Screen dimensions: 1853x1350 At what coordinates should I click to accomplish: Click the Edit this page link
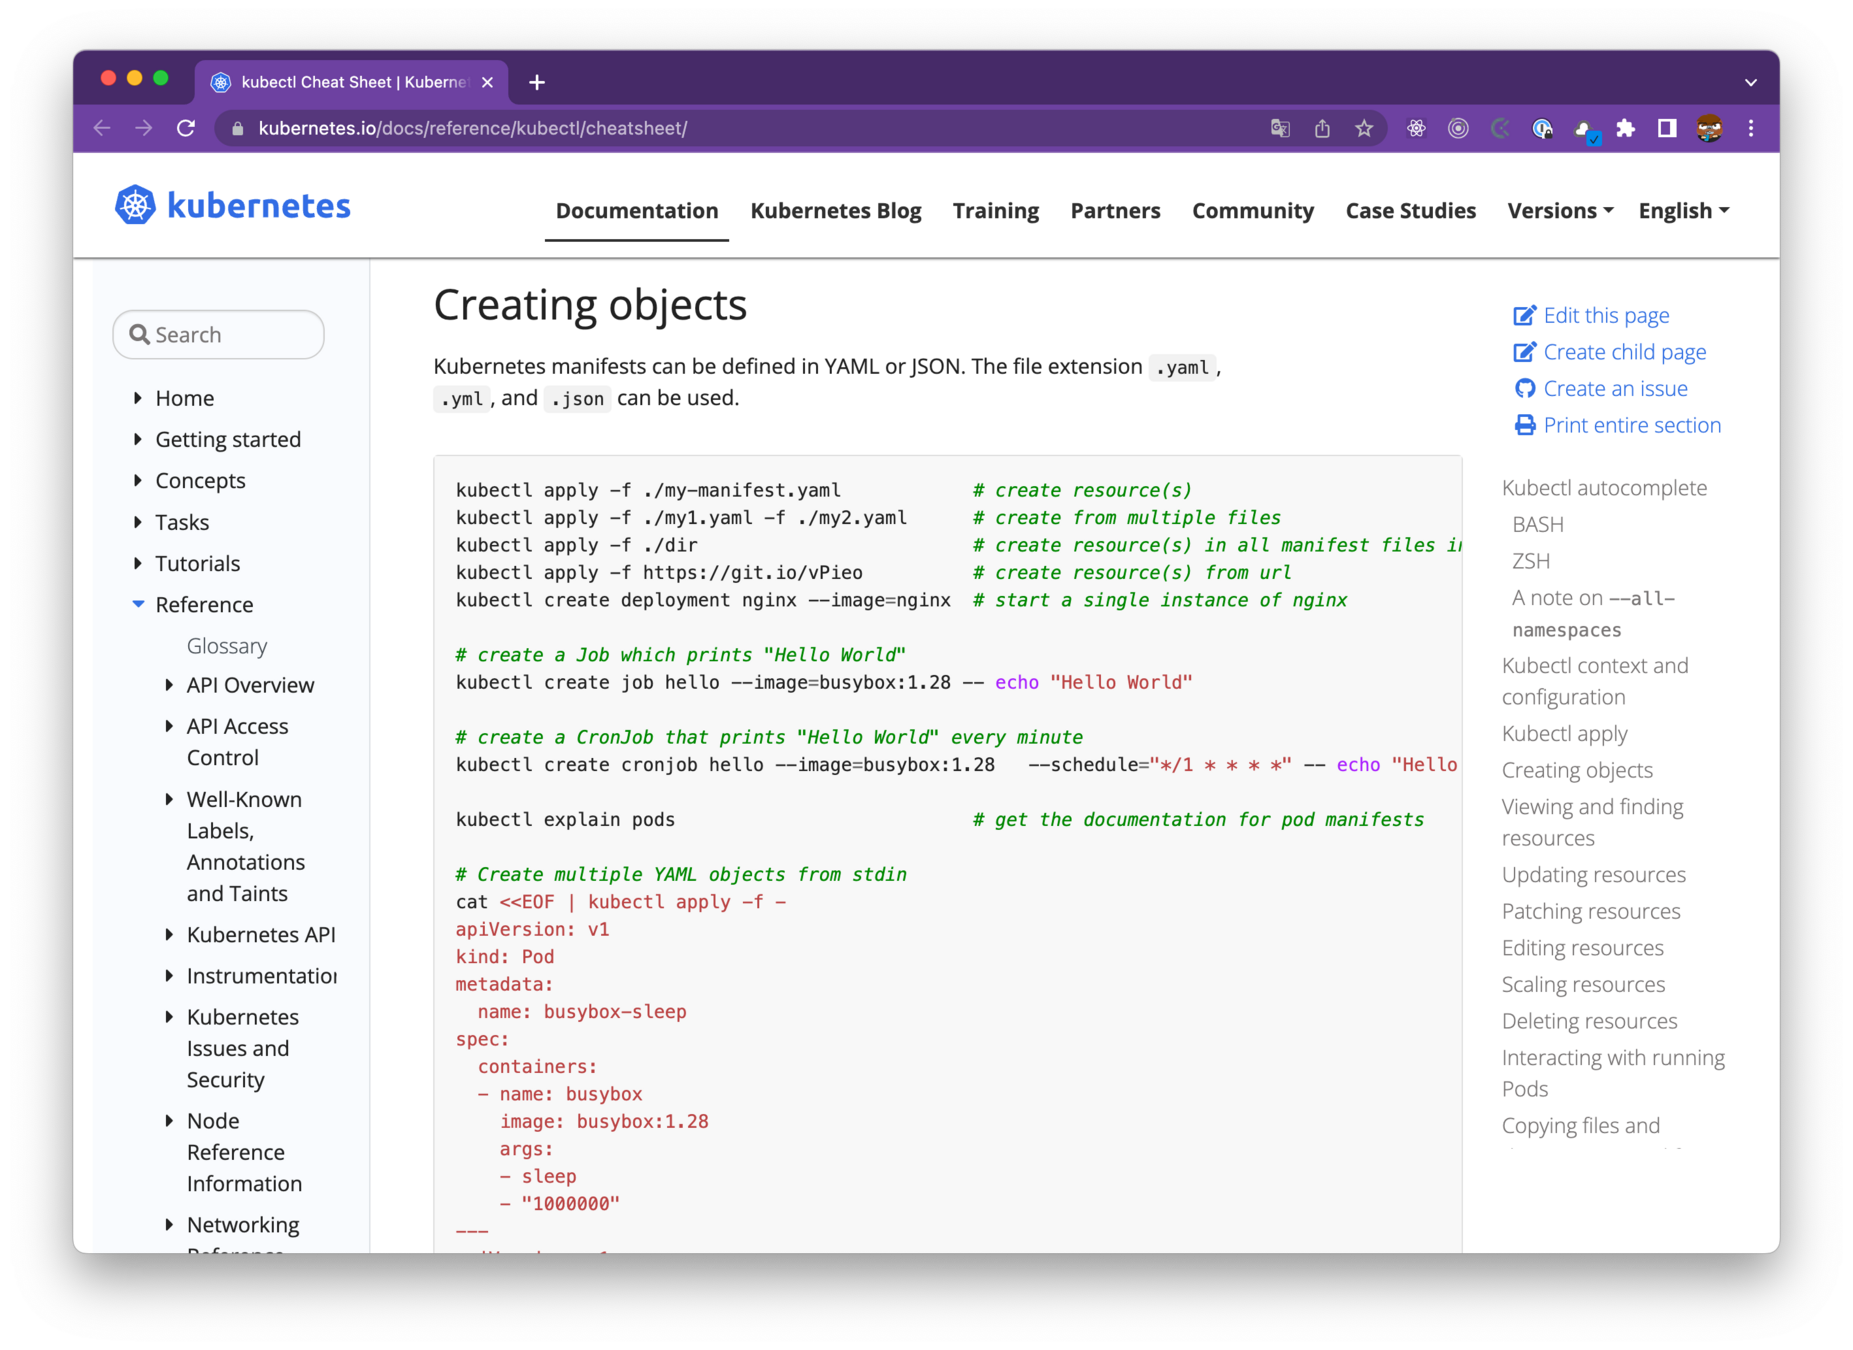coord(1606,316)
